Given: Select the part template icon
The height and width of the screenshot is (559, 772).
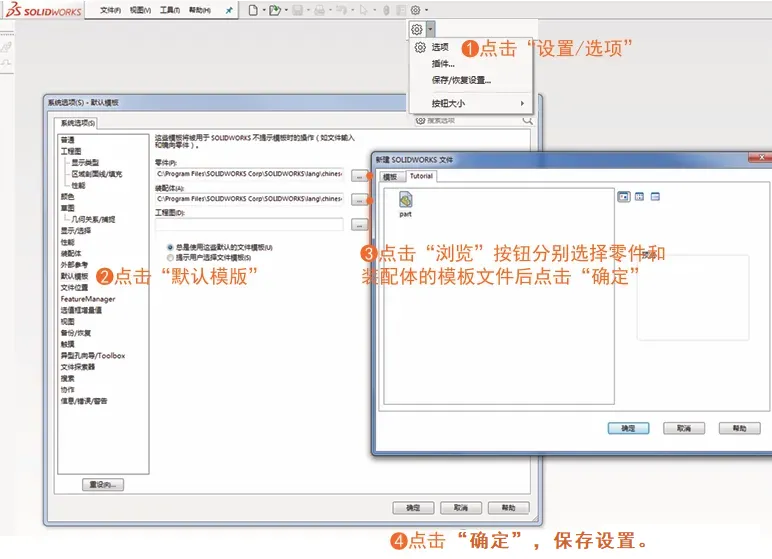Looking at the screenshot, I should [406, 204].
